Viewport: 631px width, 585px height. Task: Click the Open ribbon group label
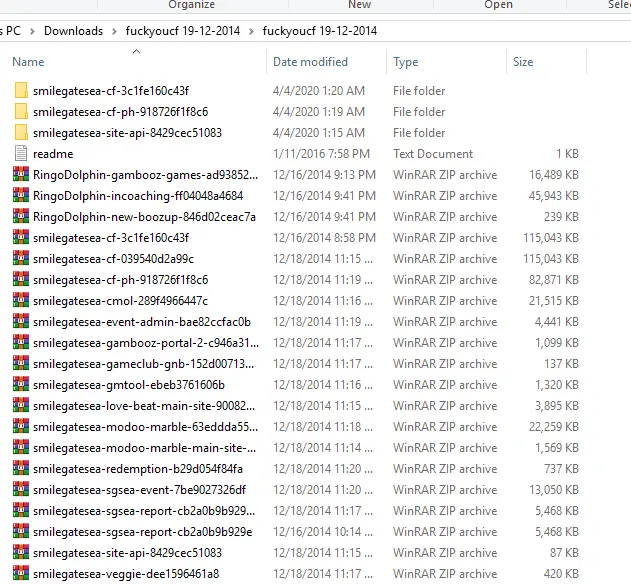[498, 4]
